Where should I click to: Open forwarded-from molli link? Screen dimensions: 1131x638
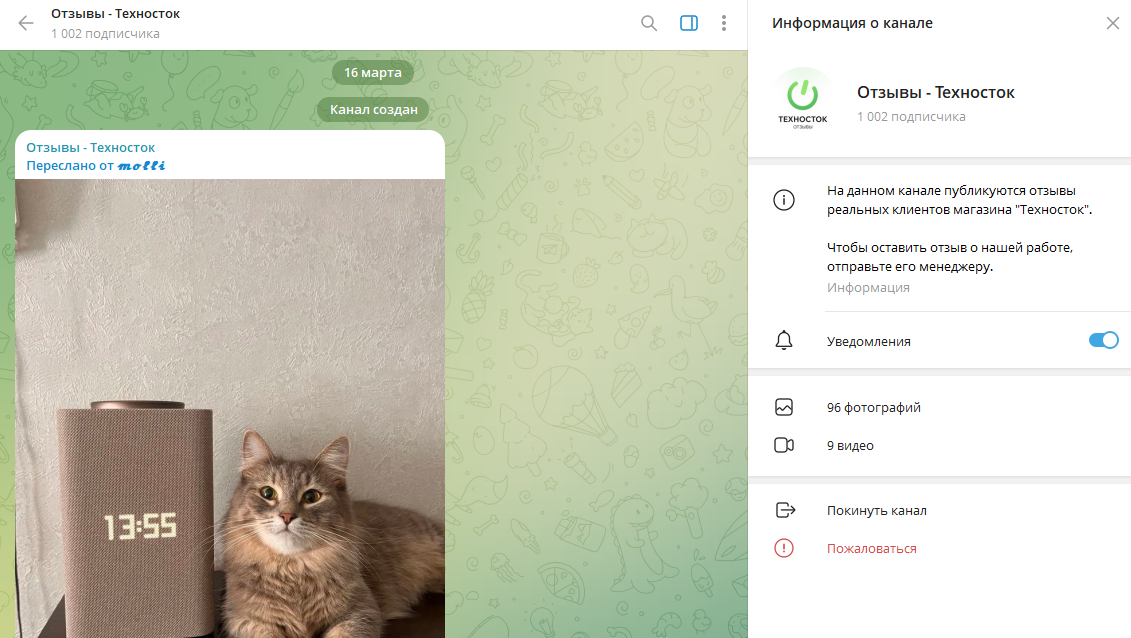click(142, 166)
